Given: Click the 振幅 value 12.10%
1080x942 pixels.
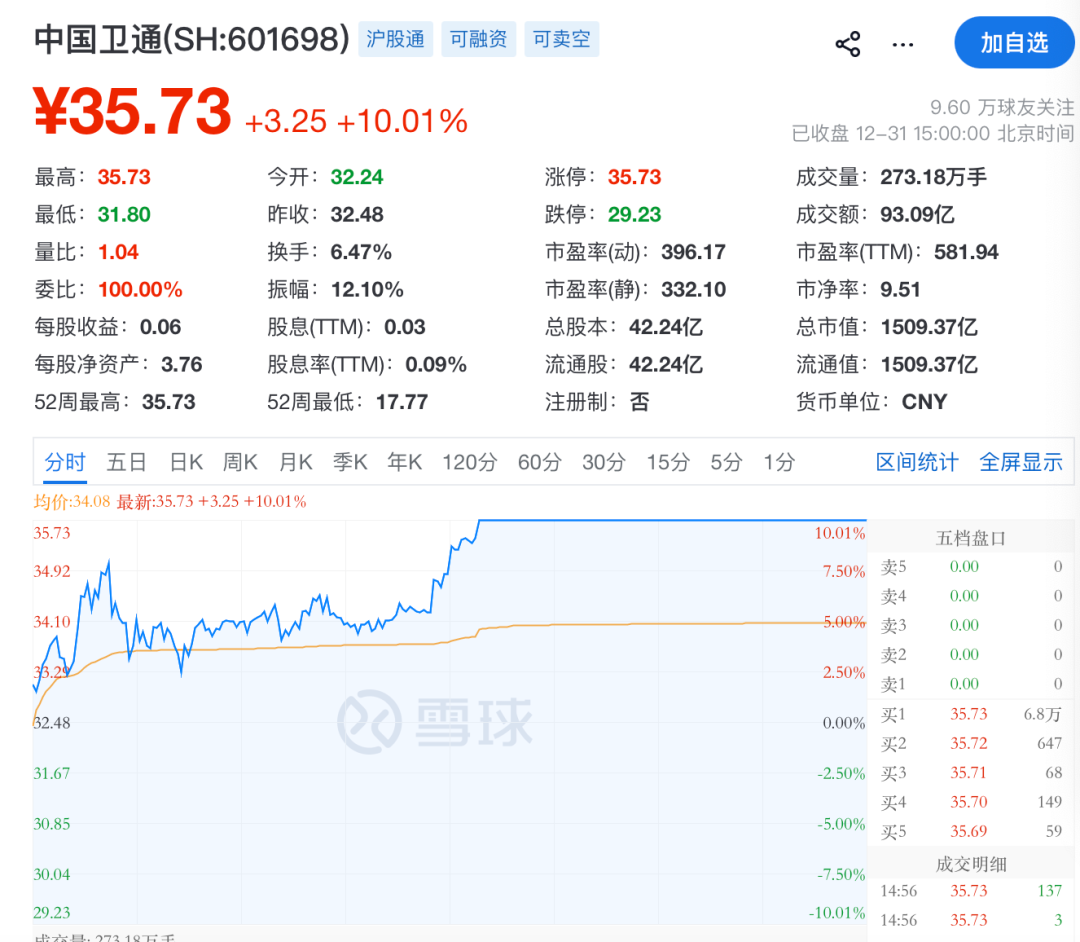Looking at the screenshot, I should point(367,289).
